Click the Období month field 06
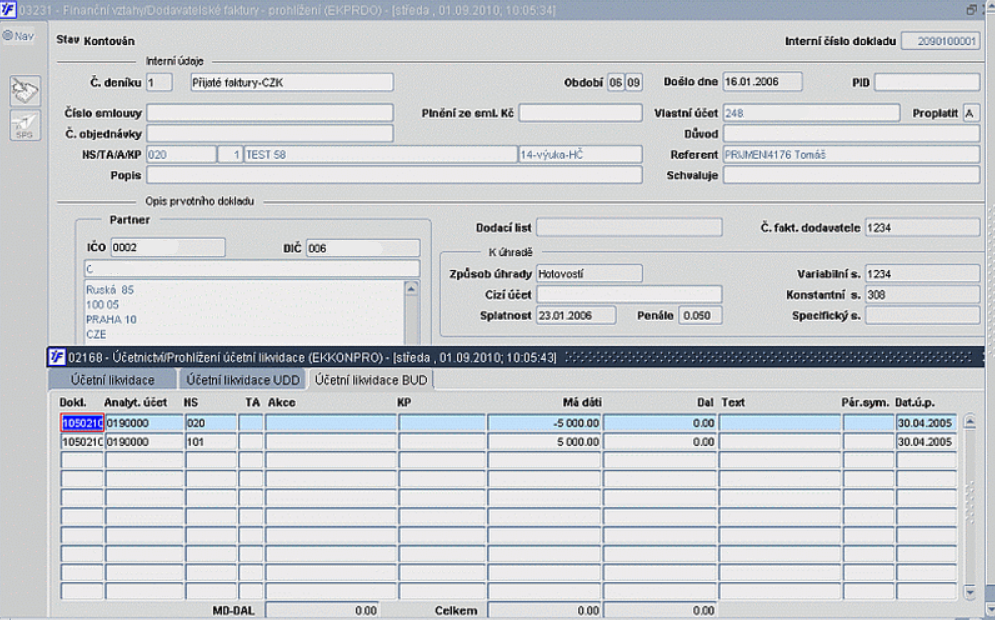This screenshot has width=995, height=620. click(x=616, y=82)
